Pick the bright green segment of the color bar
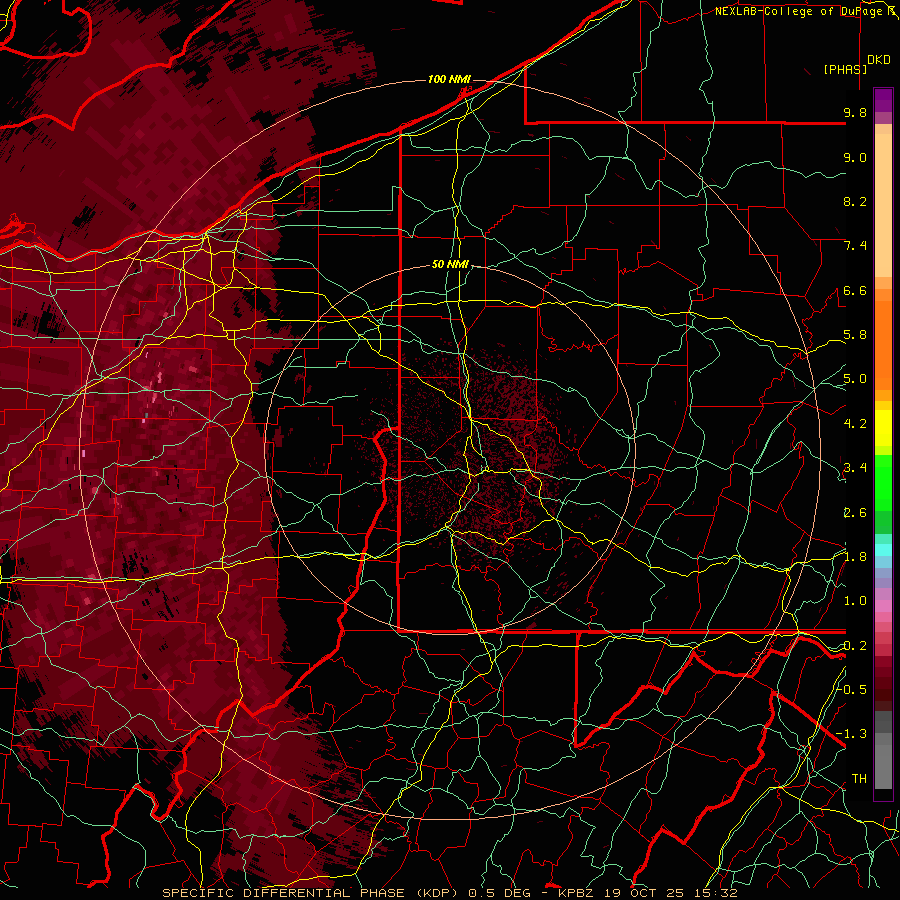900x900 pixels. [x=883, y=485]
